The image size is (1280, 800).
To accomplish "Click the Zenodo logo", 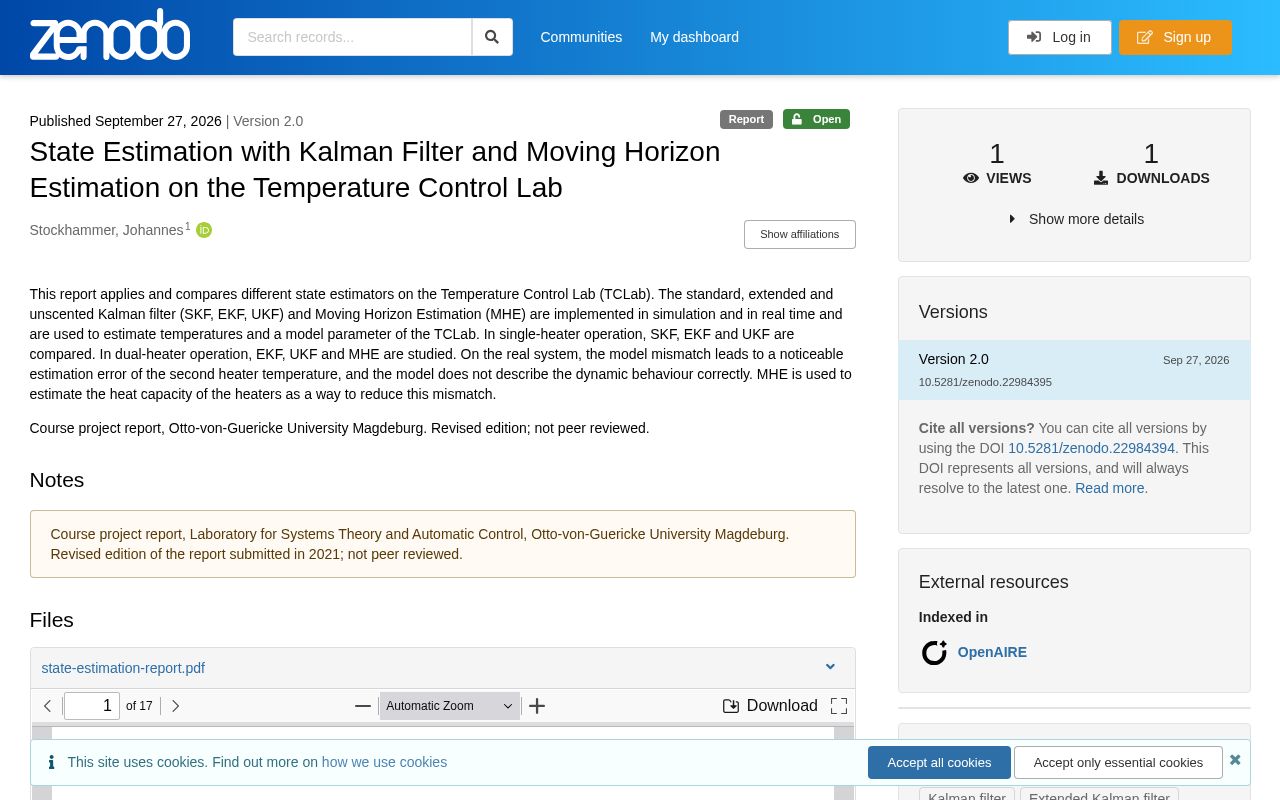I will click(110, 35).
